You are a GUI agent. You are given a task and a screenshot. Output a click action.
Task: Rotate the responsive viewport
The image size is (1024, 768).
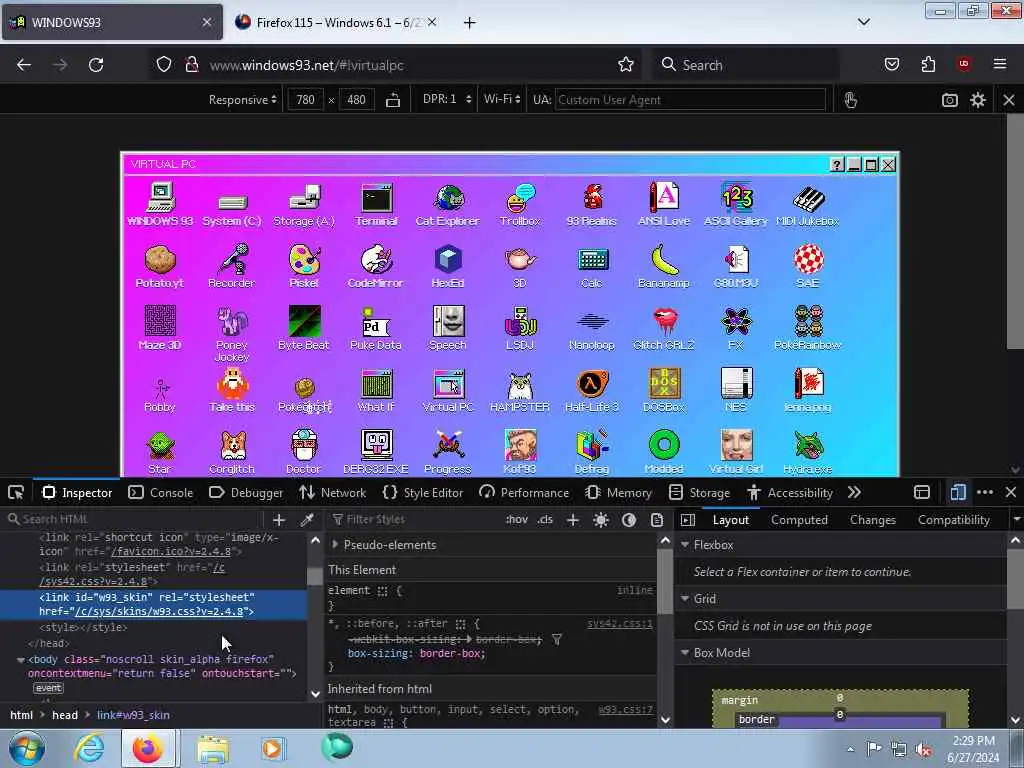click(x=393, y=100)
